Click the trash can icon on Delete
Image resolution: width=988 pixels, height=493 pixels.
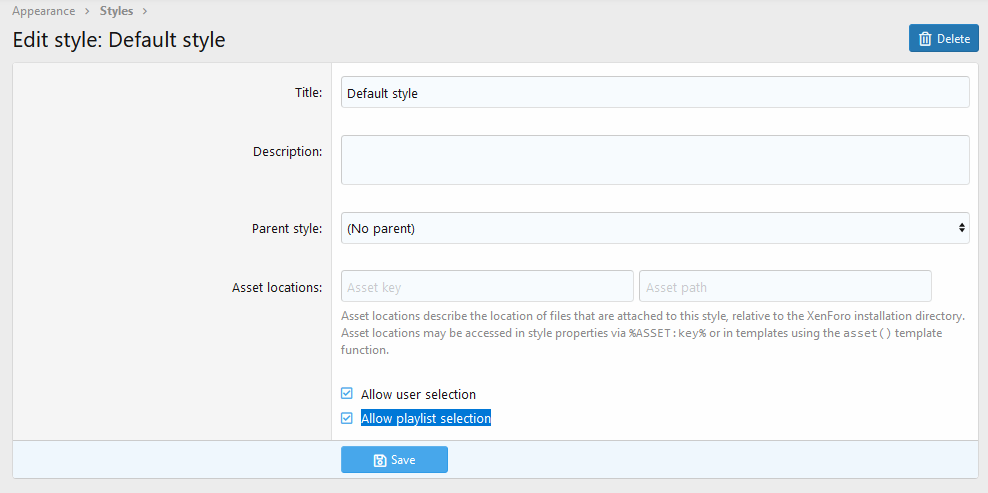point(925,38)
